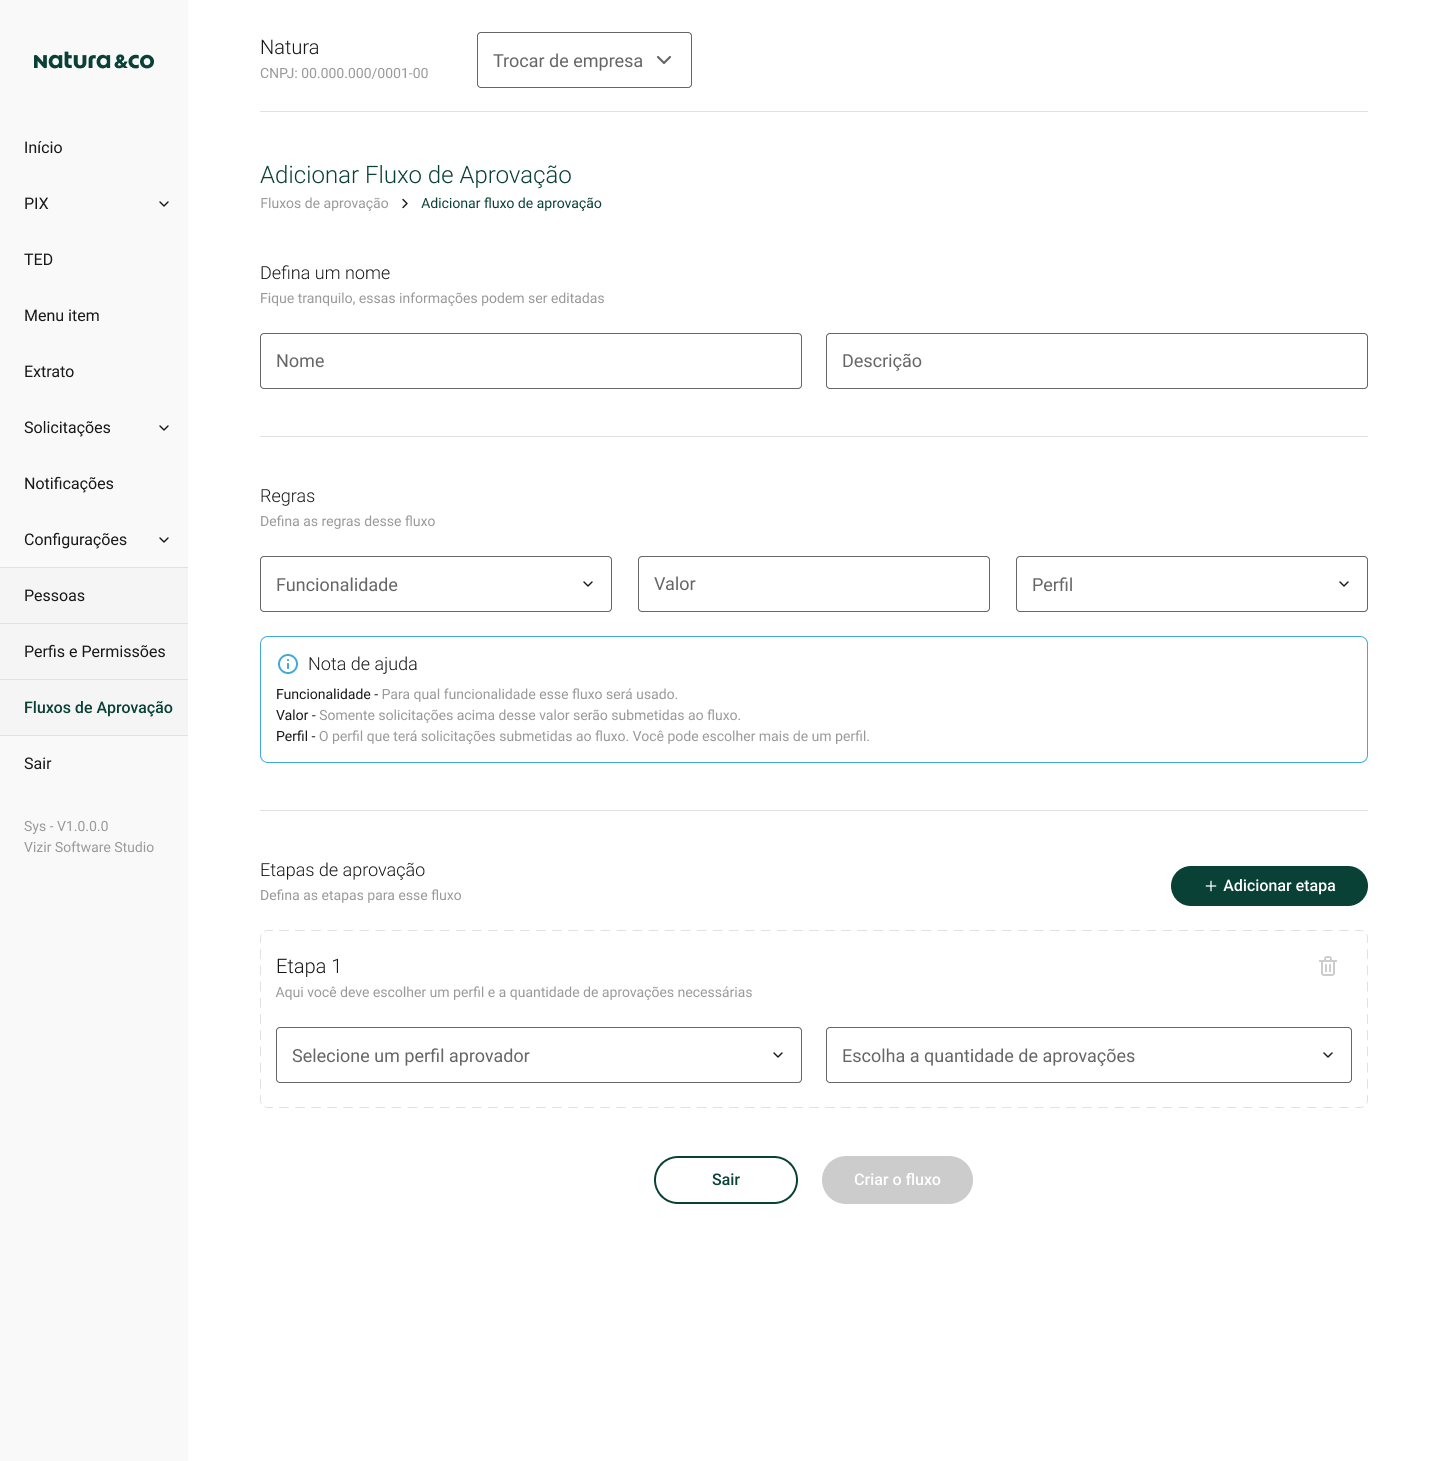This screenshot has width=1440, height=1461.
Task: Open the Extrato page
Action: (x=48, y=371)
